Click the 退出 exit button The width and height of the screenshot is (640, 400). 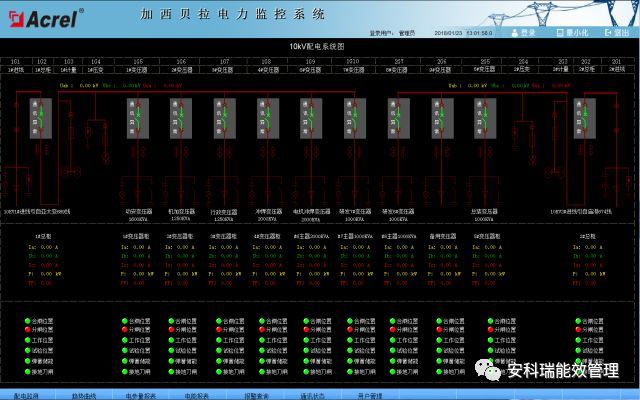617,33
